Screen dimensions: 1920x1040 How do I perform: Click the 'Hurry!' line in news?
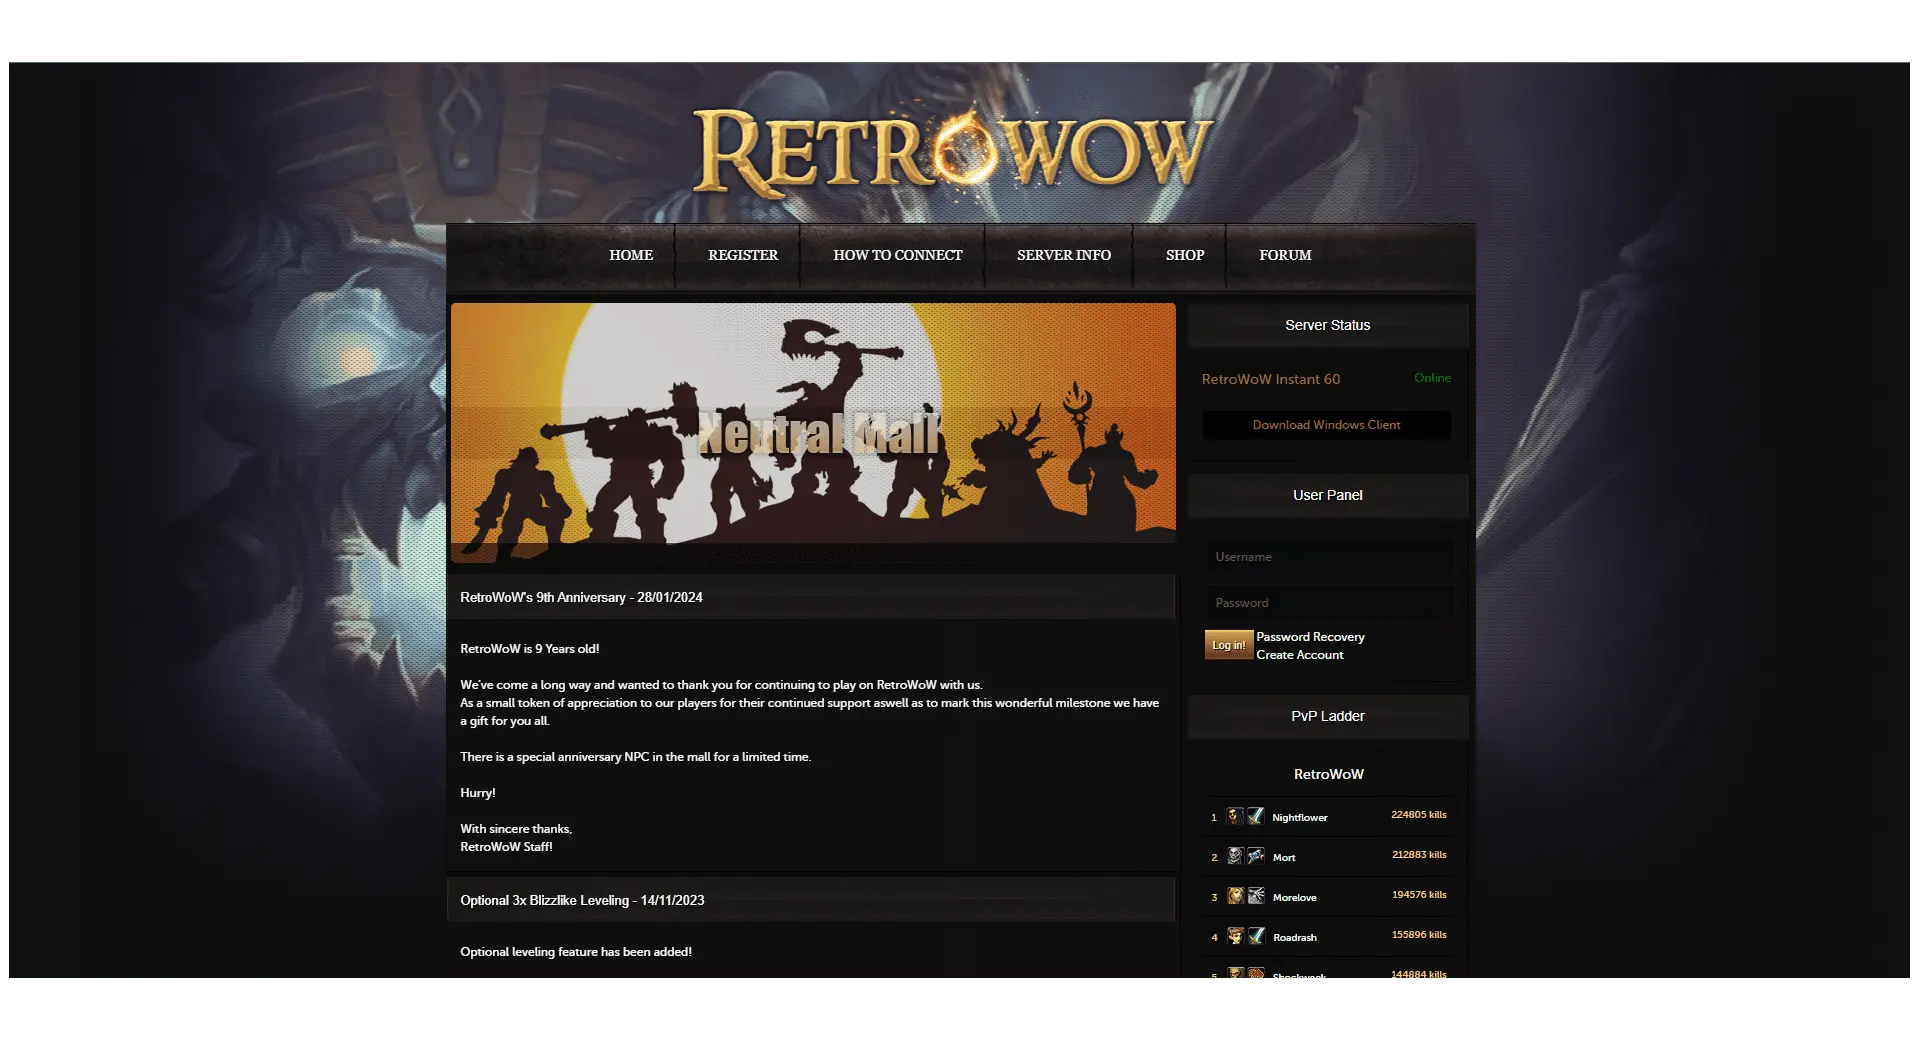coord(477,793)
